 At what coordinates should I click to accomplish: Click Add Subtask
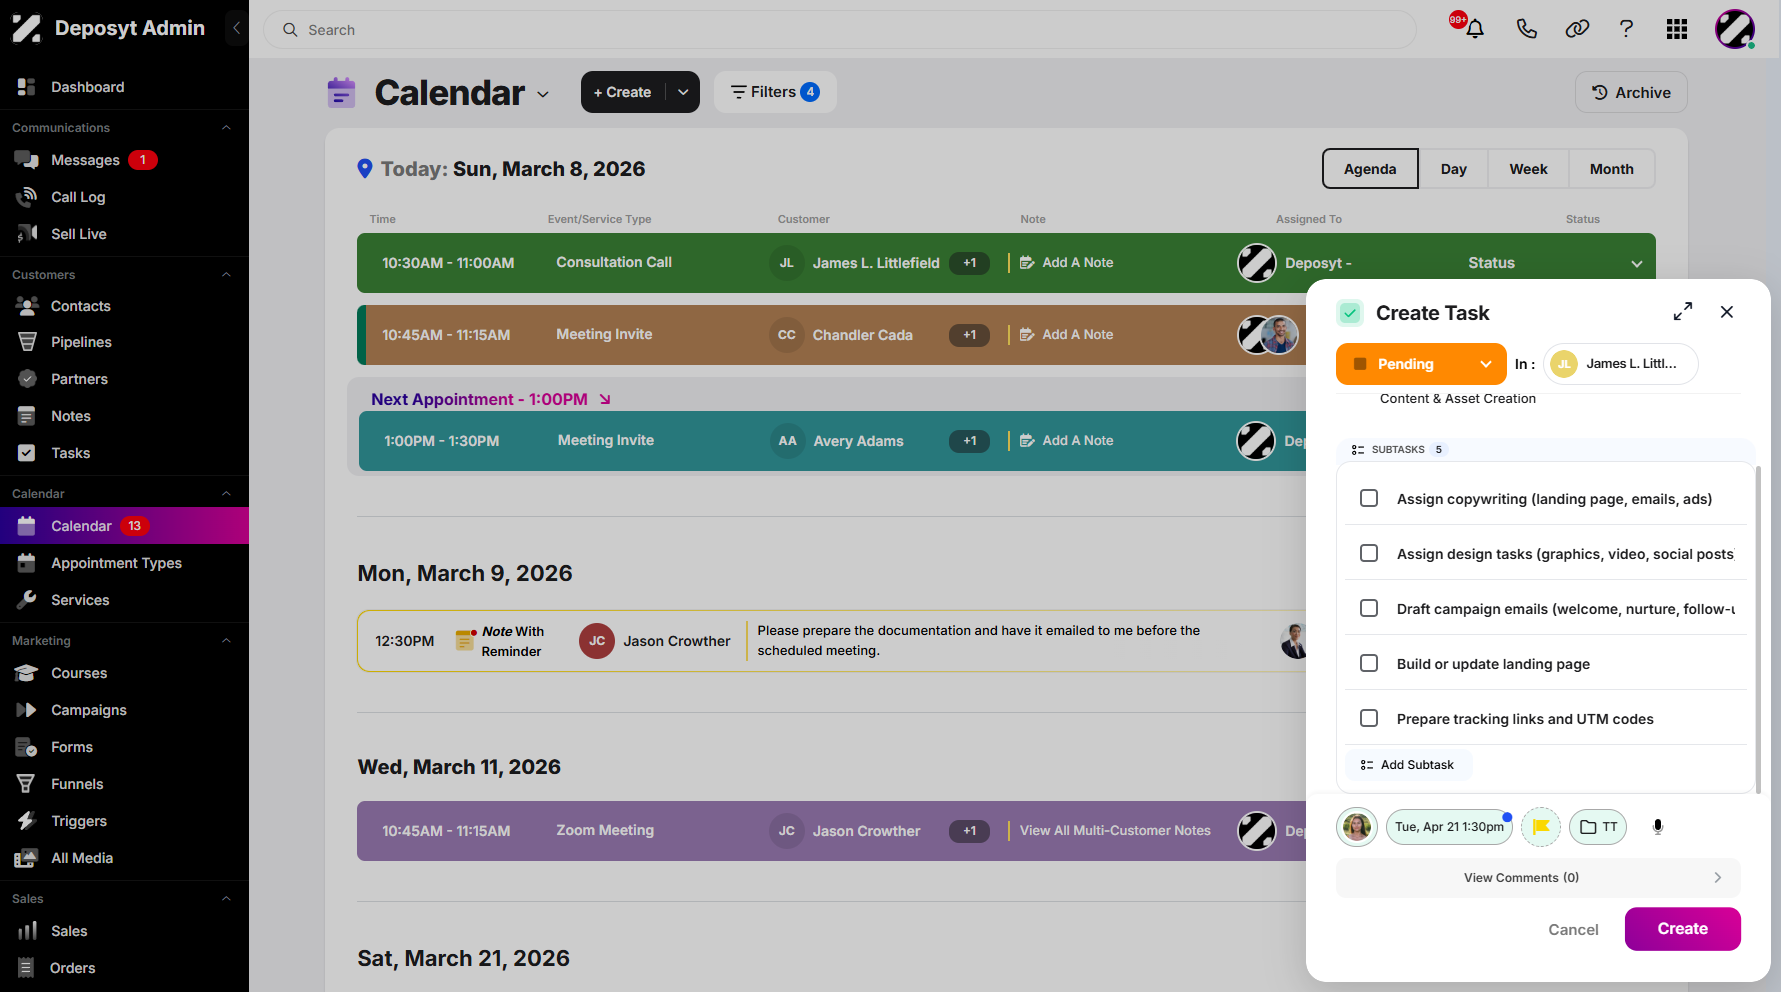pos(1408,765)
